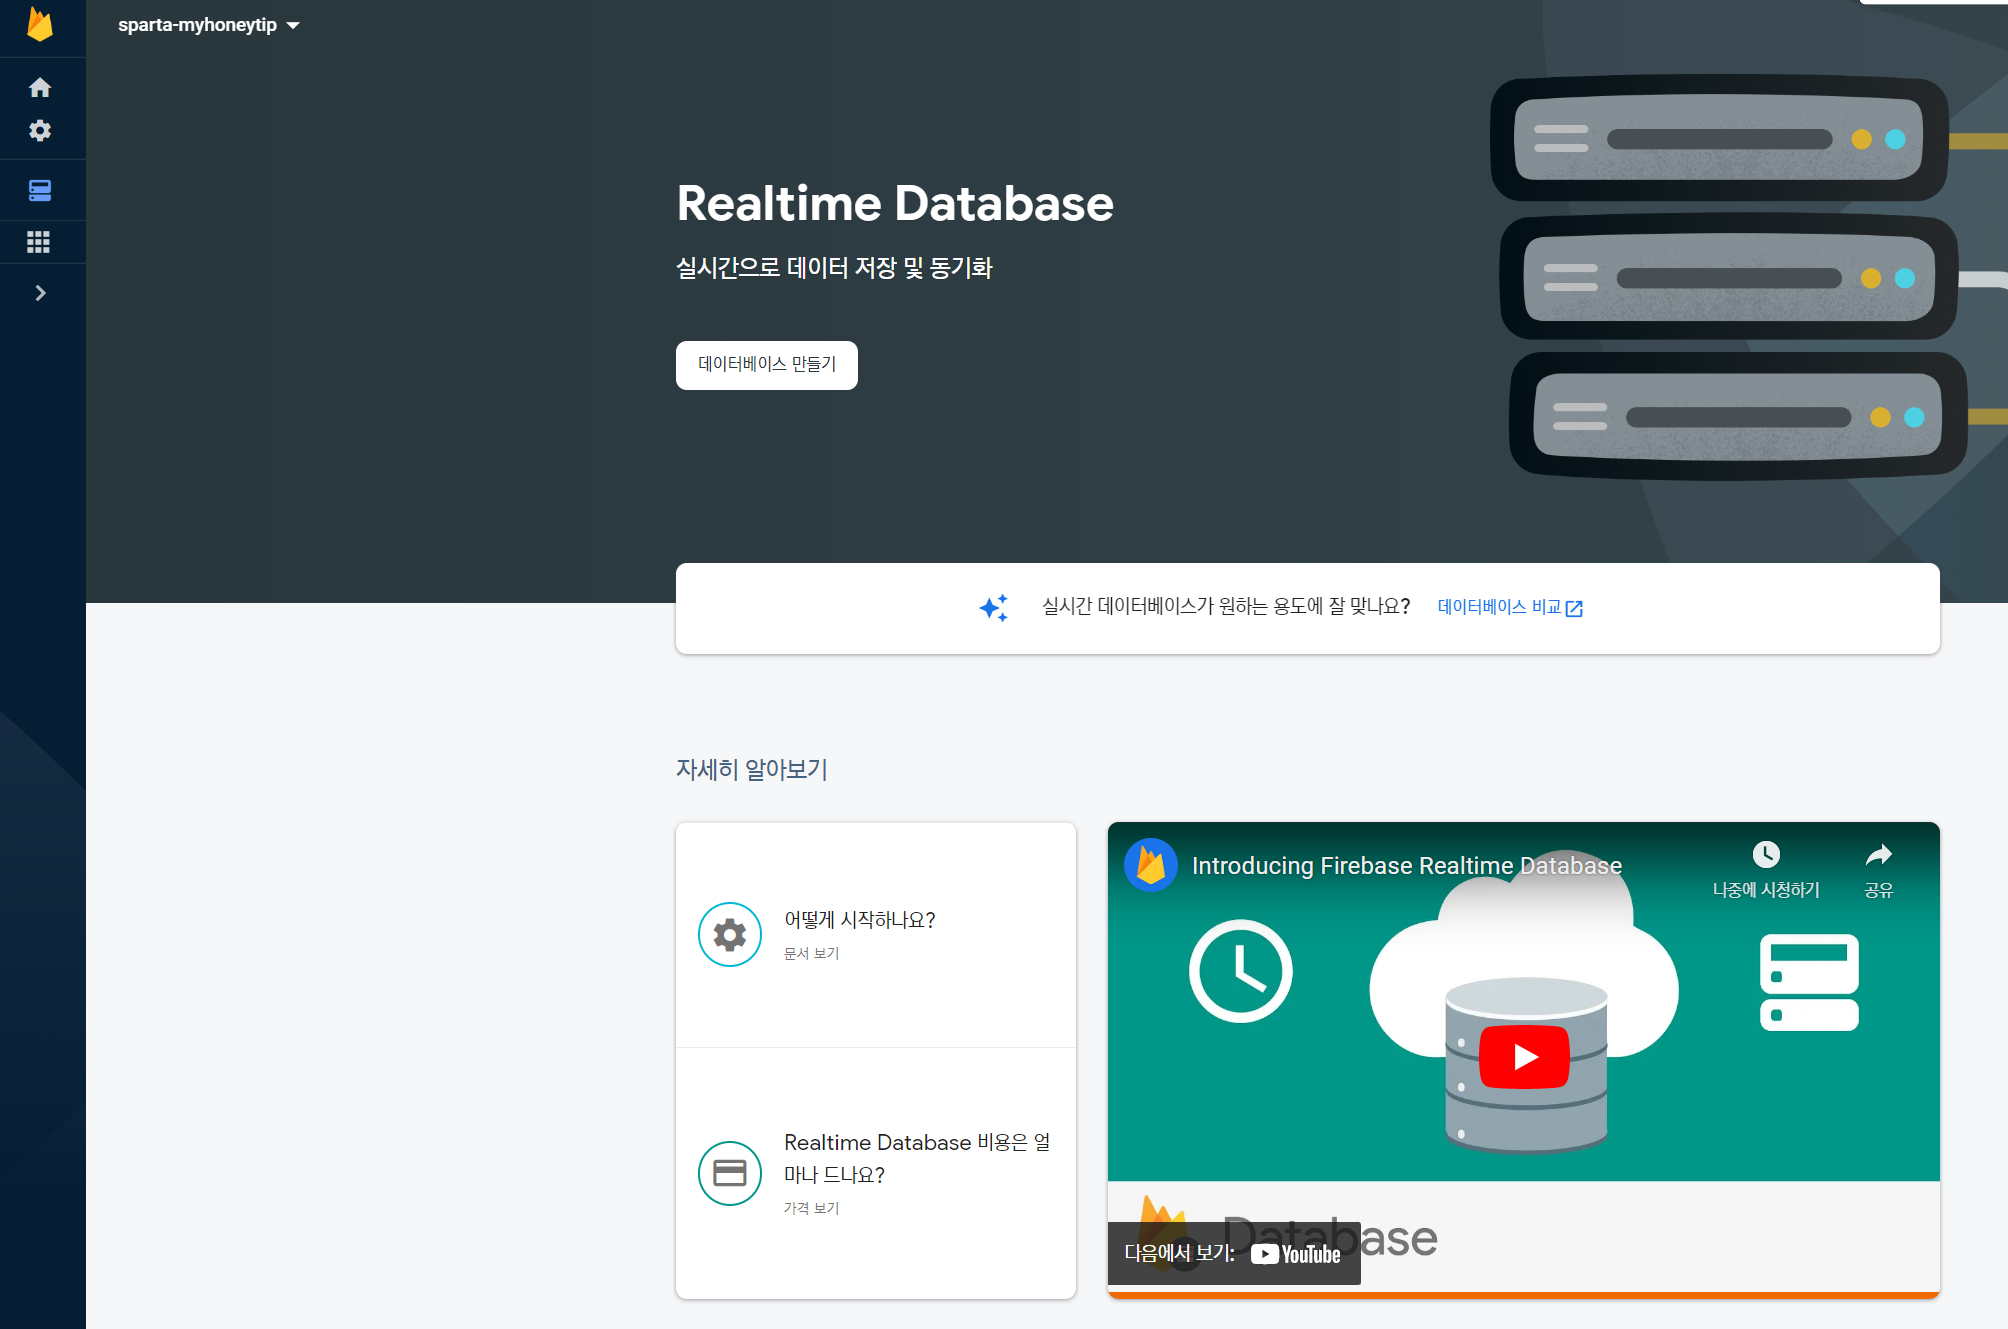Open project settings gear icon

coord(40,131)
